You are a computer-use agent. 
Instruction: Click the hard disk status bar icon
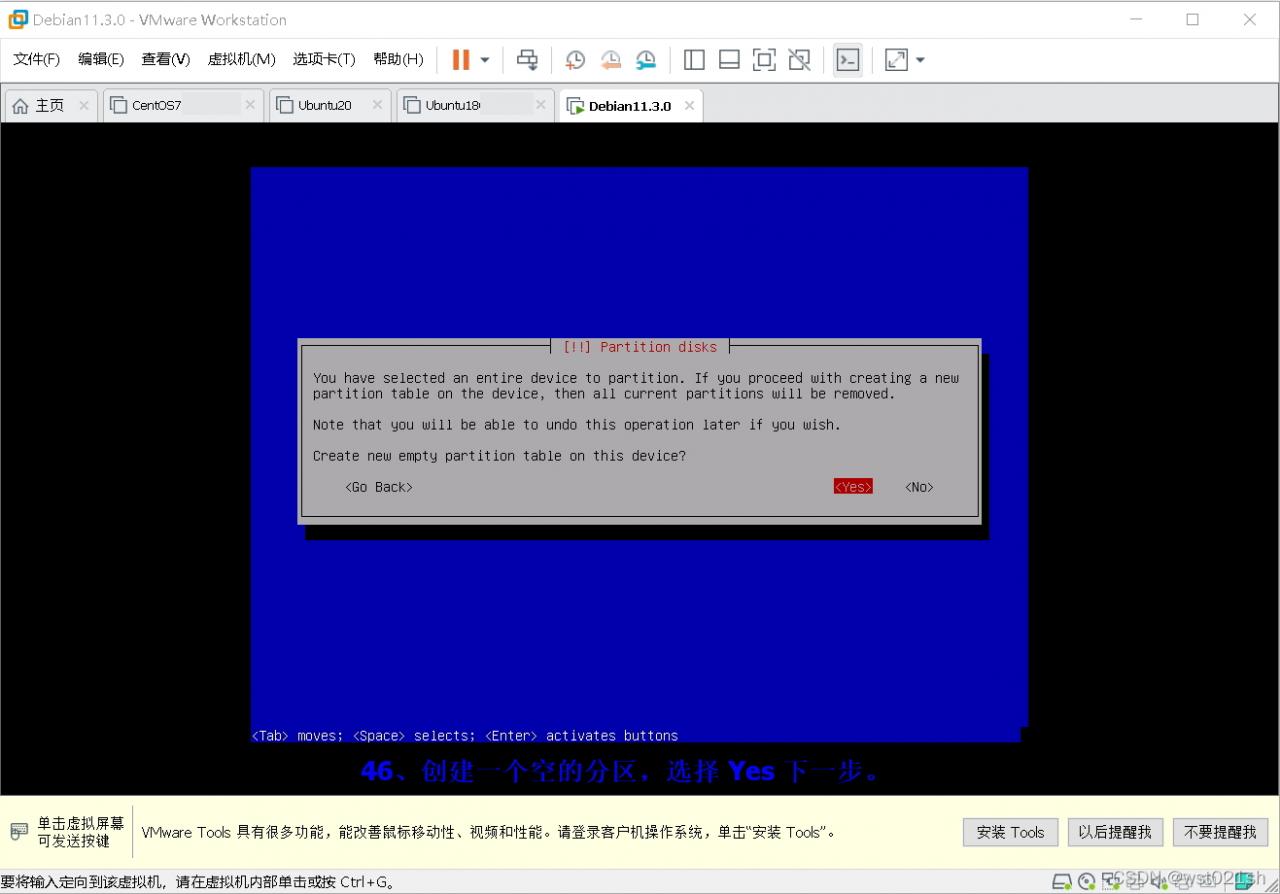(x=1062, y=882)
